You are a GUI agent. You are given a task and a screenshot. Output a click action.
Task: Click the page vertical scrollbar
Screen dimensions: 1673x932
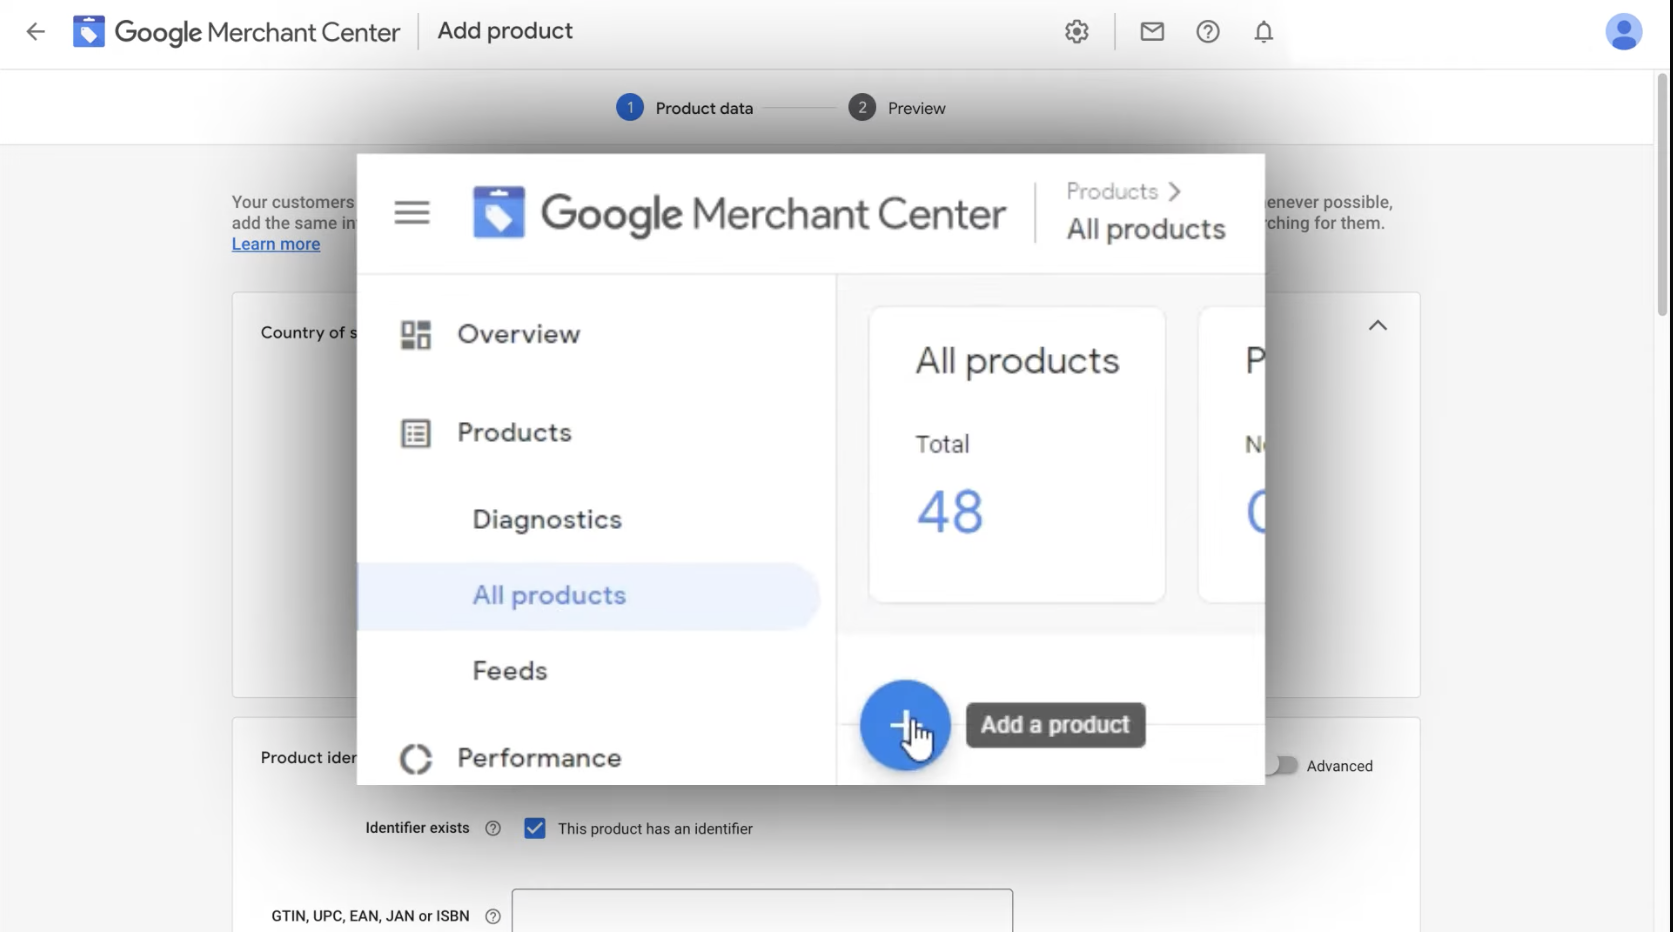click(1663, 195)
